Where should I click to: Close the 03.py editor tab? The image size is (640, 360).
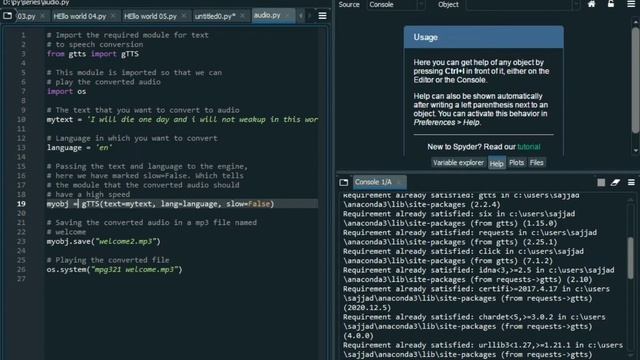[42, 16]
